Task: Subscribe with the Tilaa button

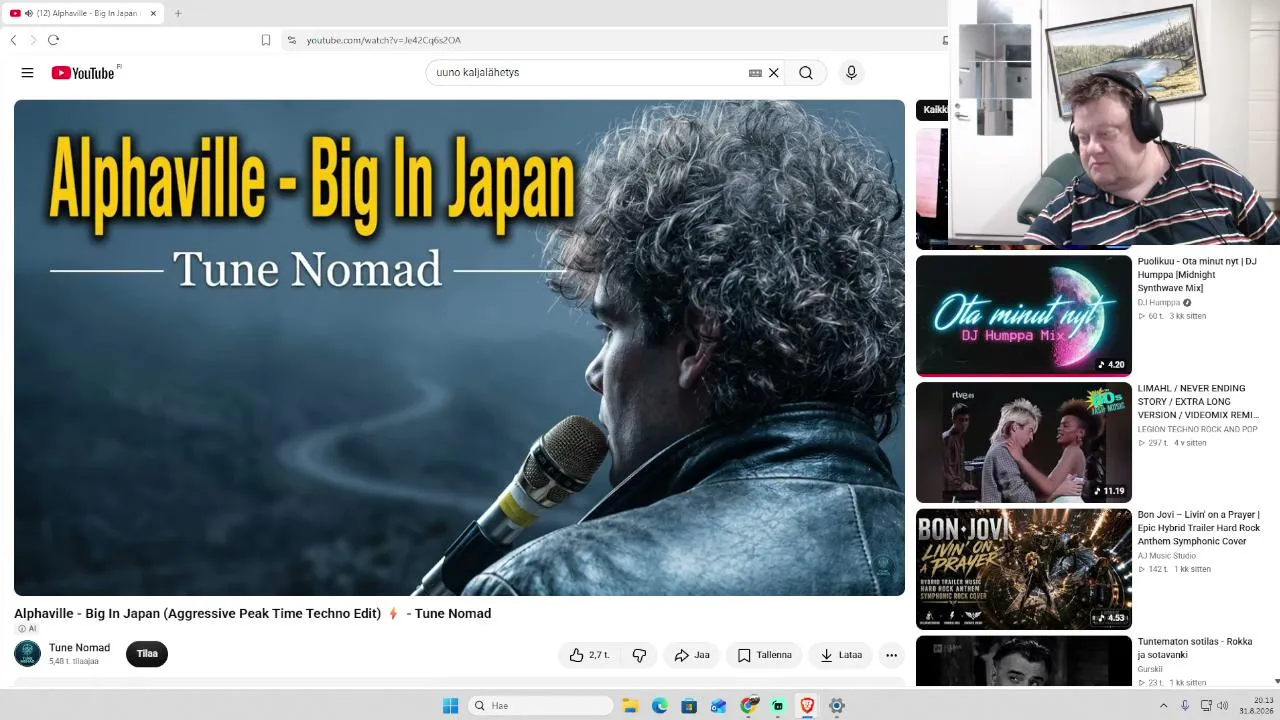Action: pyautogui.click(x=147, y=654)
